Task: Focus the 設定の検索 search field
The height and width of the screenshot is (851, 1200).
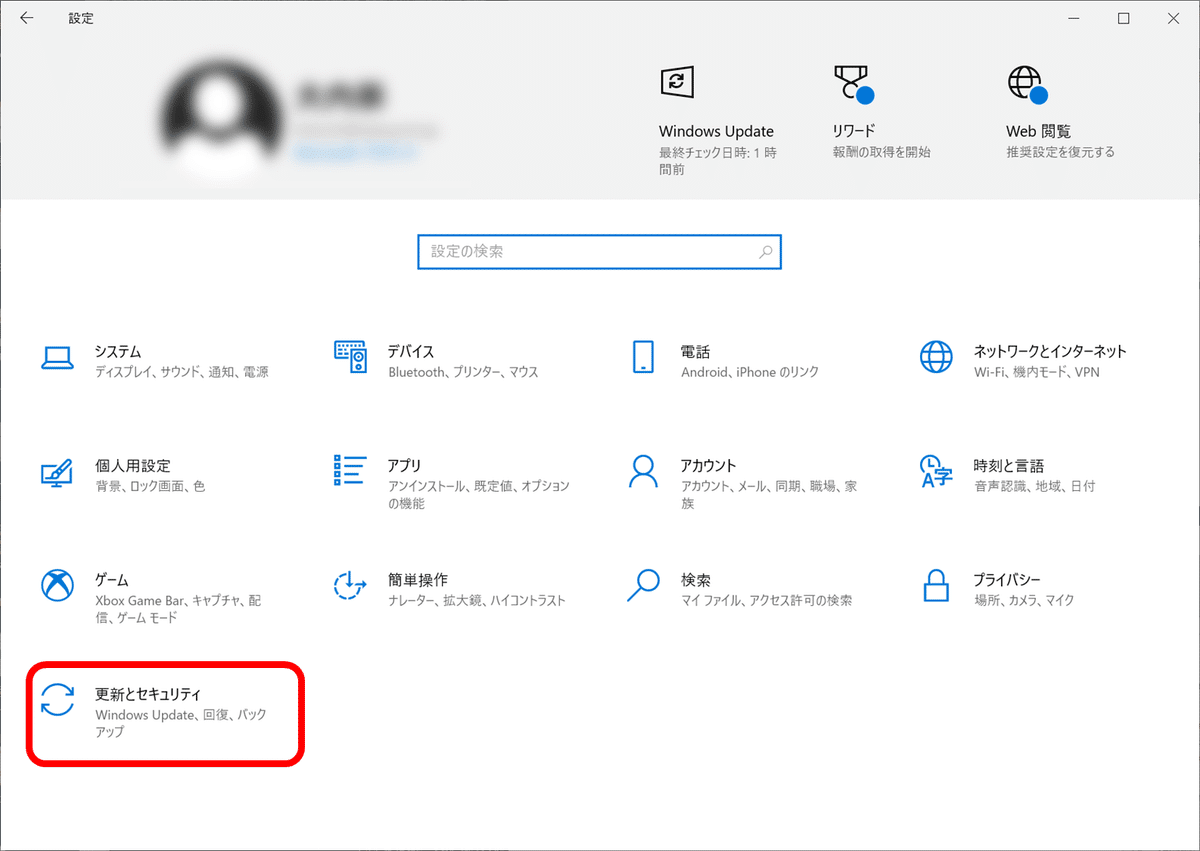Action: [599, 252]
